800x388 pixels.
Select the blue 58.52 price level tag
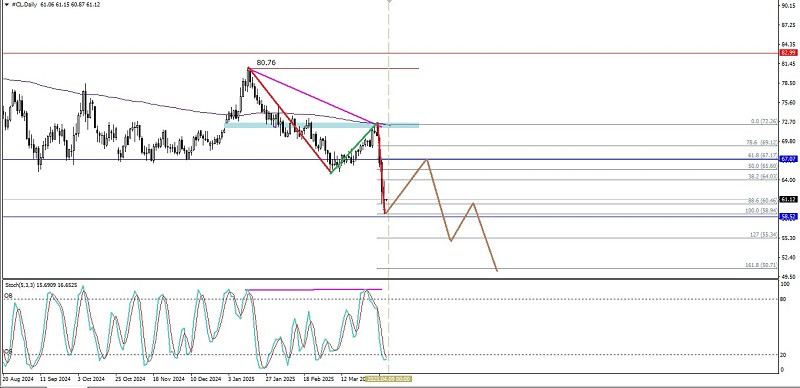pos(789,216)
